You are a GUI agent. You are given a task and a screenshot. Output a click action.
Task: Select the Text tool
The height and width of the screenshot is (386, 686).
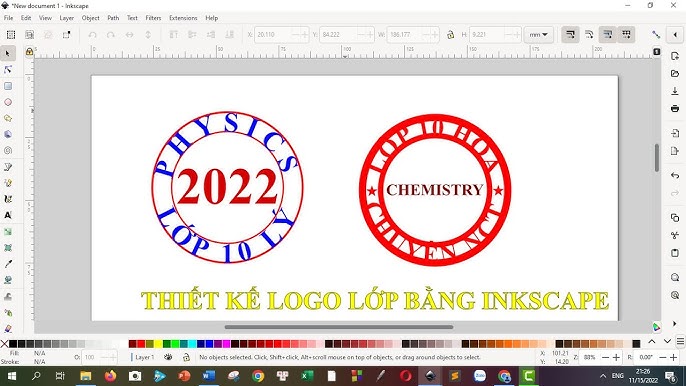8,215
